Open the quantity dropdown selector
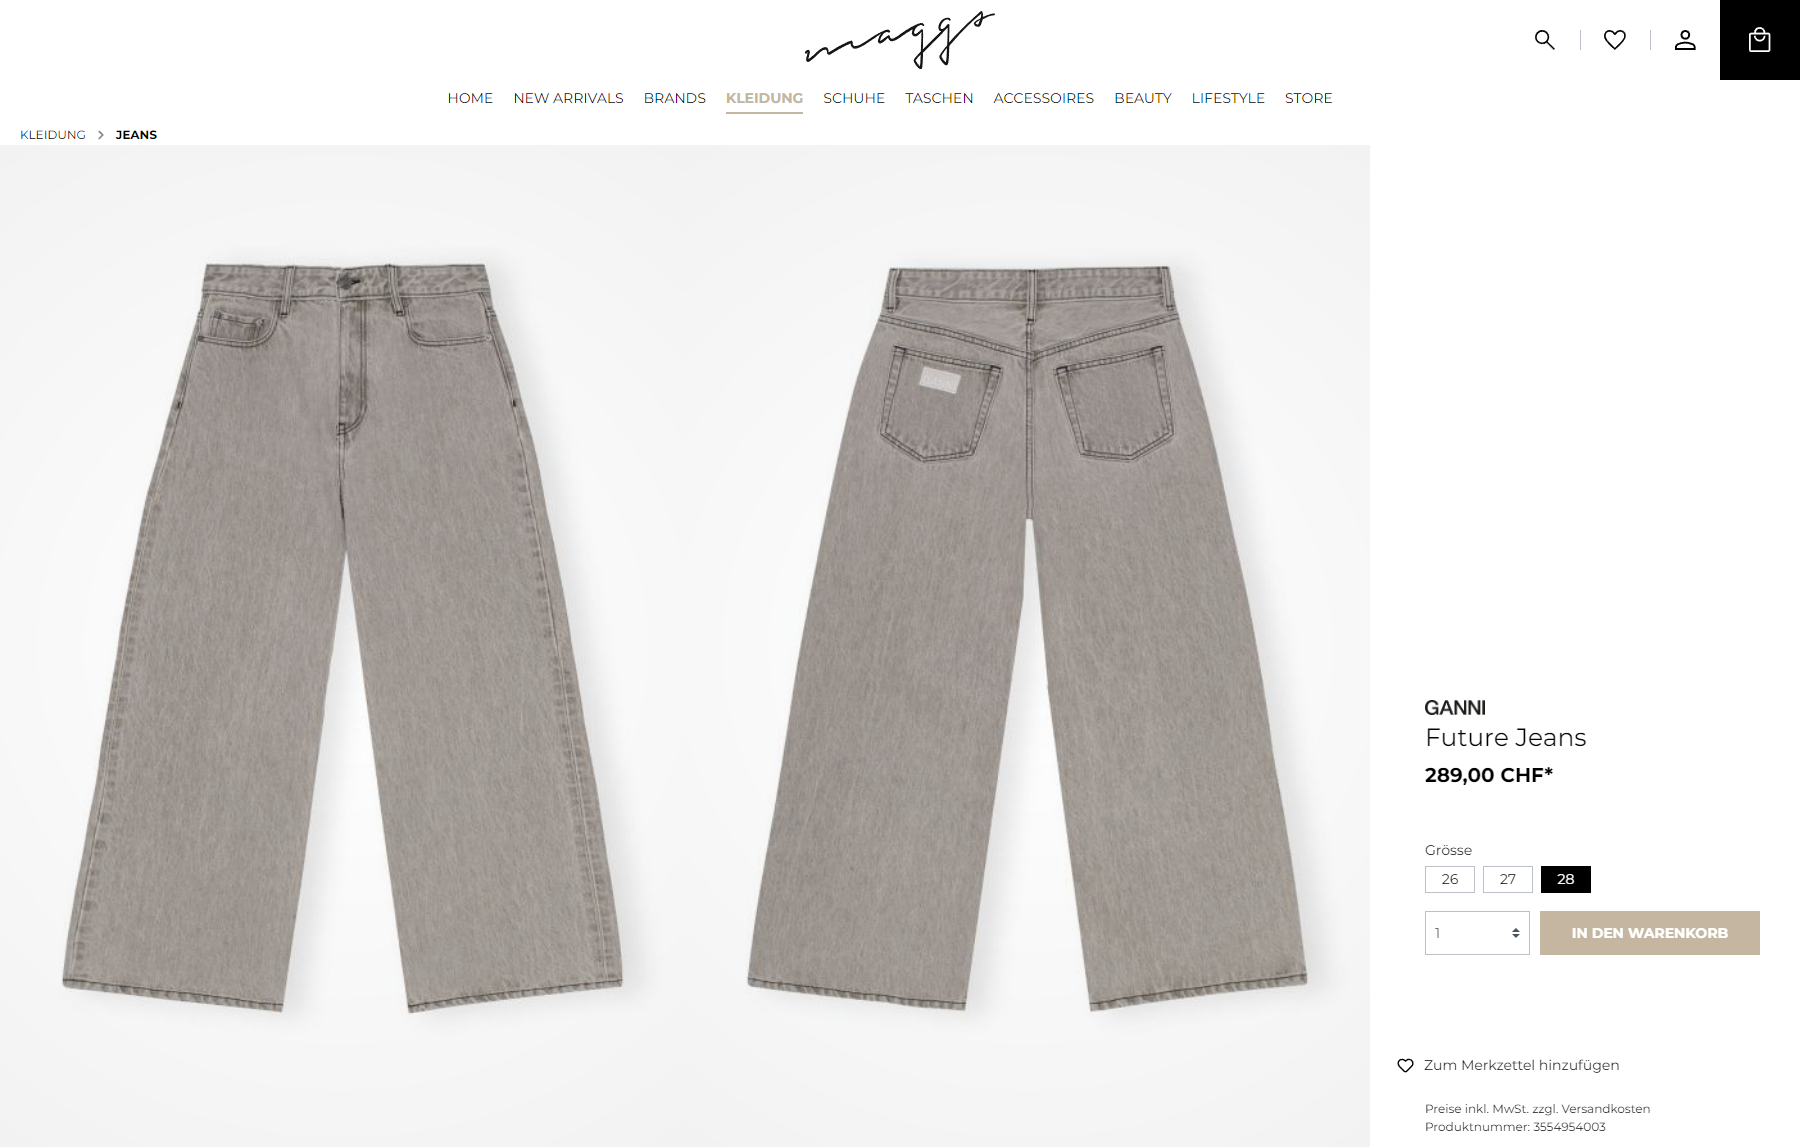Image resolution: width=1800 pixels, height=1147 pixels. point(1477,933)
